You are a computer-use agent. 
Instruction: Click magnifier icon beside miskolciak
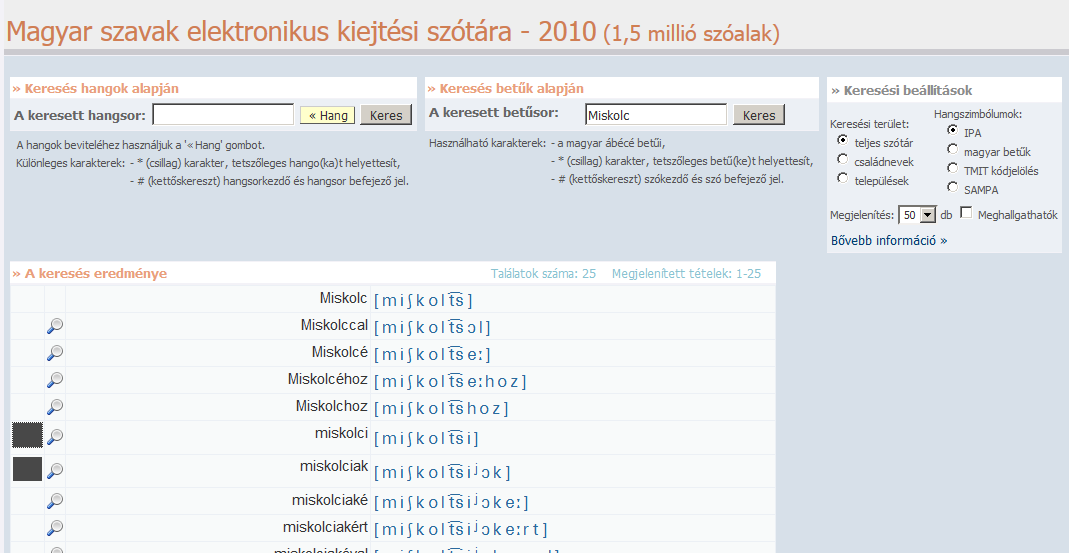[x=55, y=470]
